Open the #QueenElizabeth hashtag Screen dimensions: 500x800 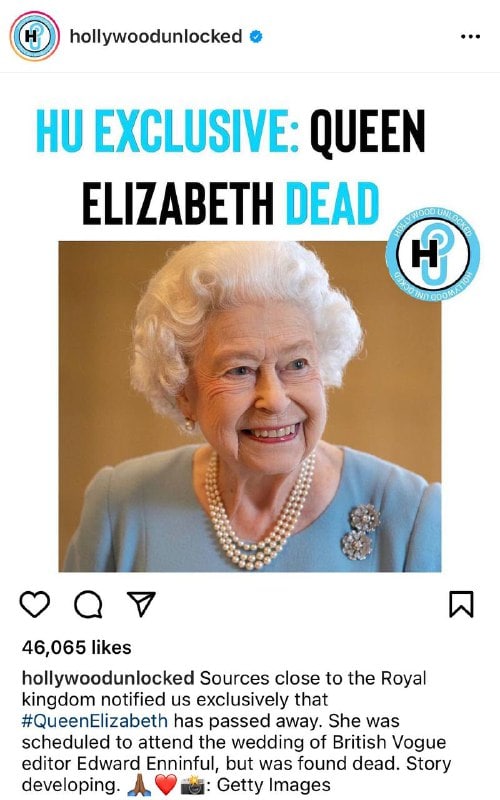pos(94,721)
